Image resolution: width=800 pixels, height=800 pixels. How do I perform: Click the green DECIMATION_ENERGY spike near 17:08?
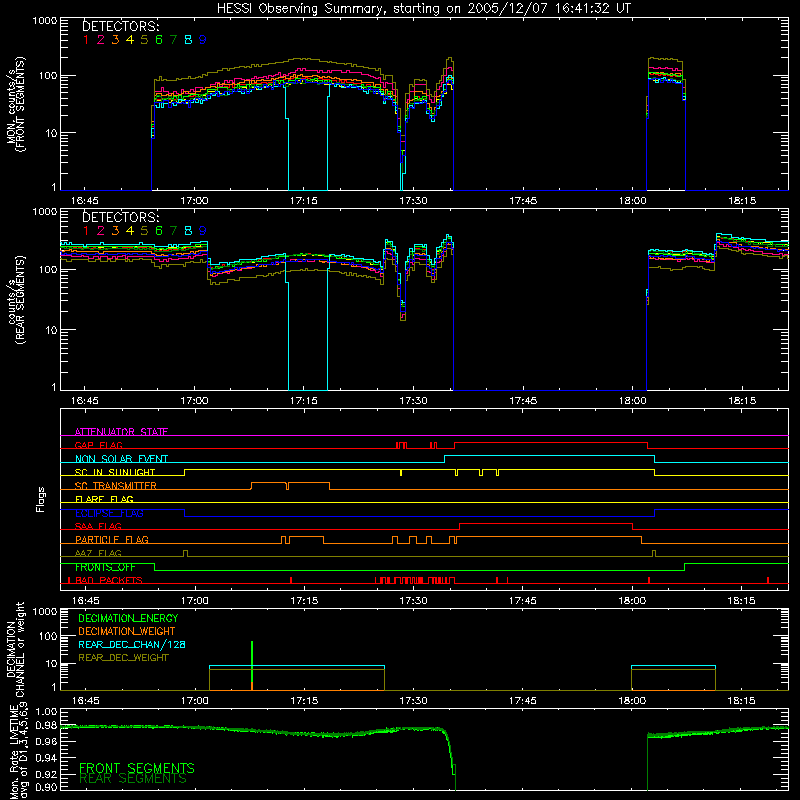click(252, 666)
